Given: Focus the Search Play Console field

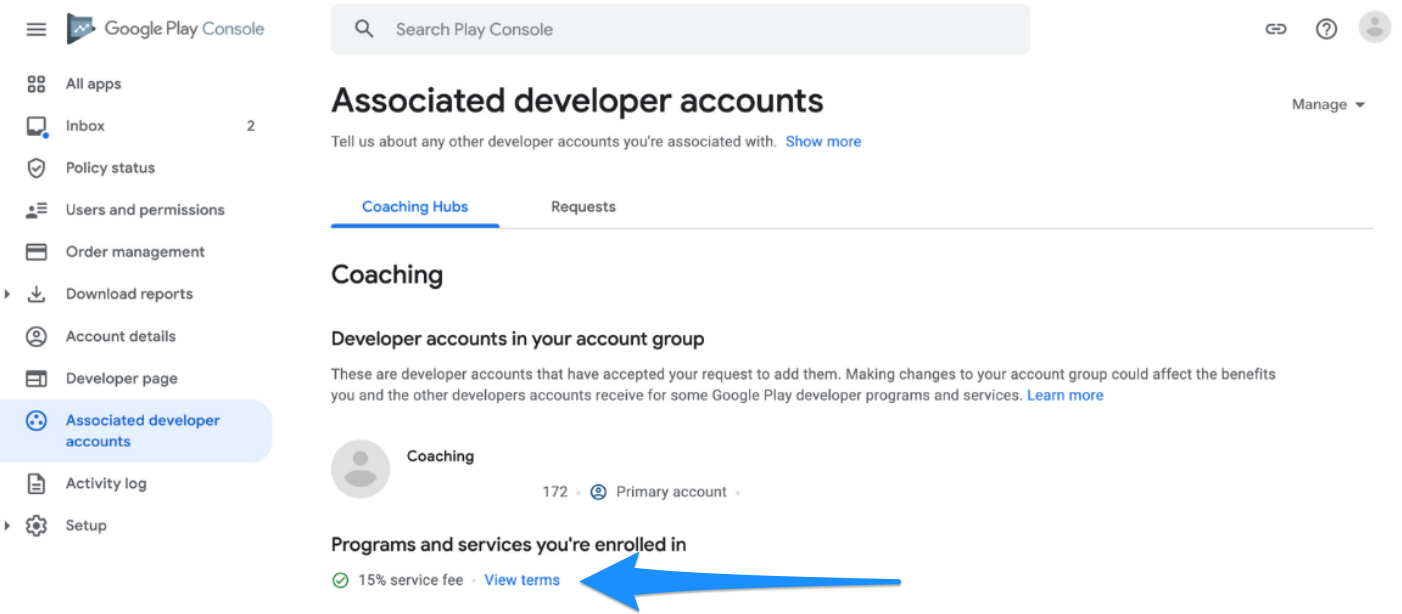Looking at the screenshot, I should coord(680,29).
